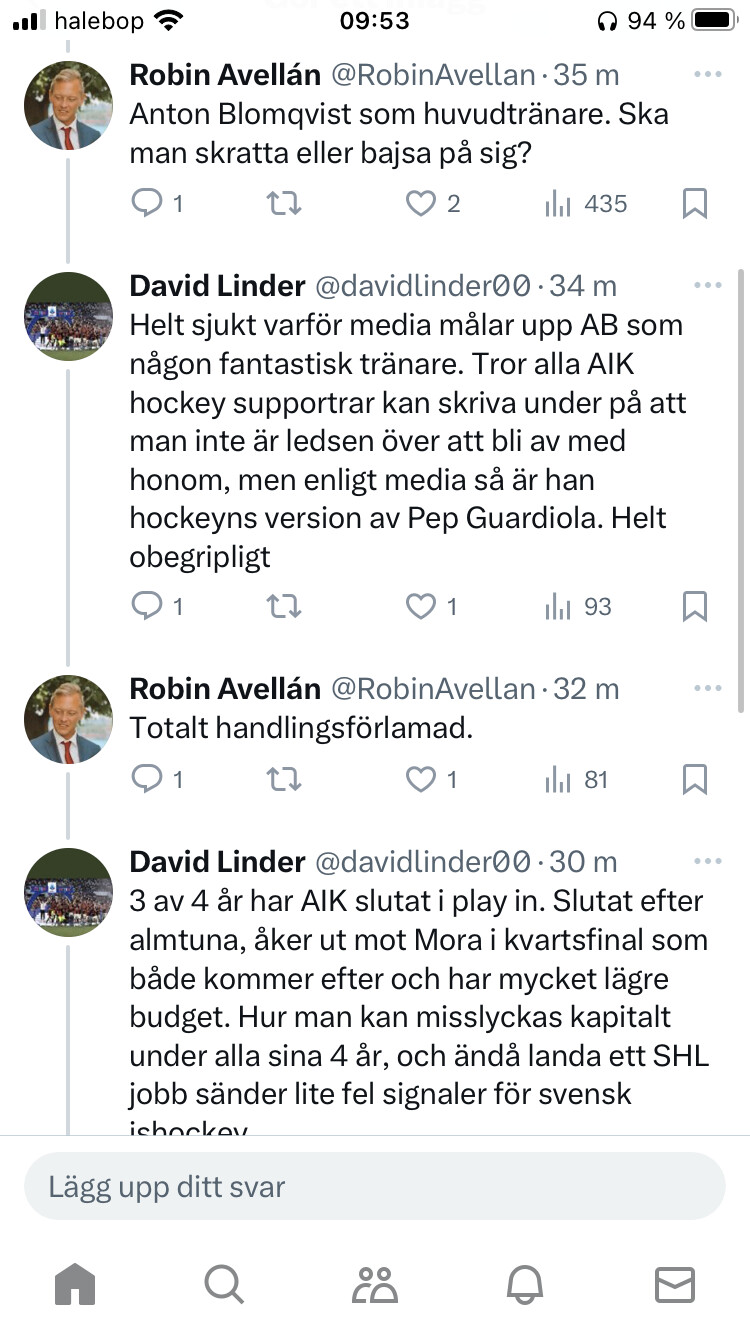Open Notifications bell tab
Screen dimensions: 750x1334
coord(525,1285)
